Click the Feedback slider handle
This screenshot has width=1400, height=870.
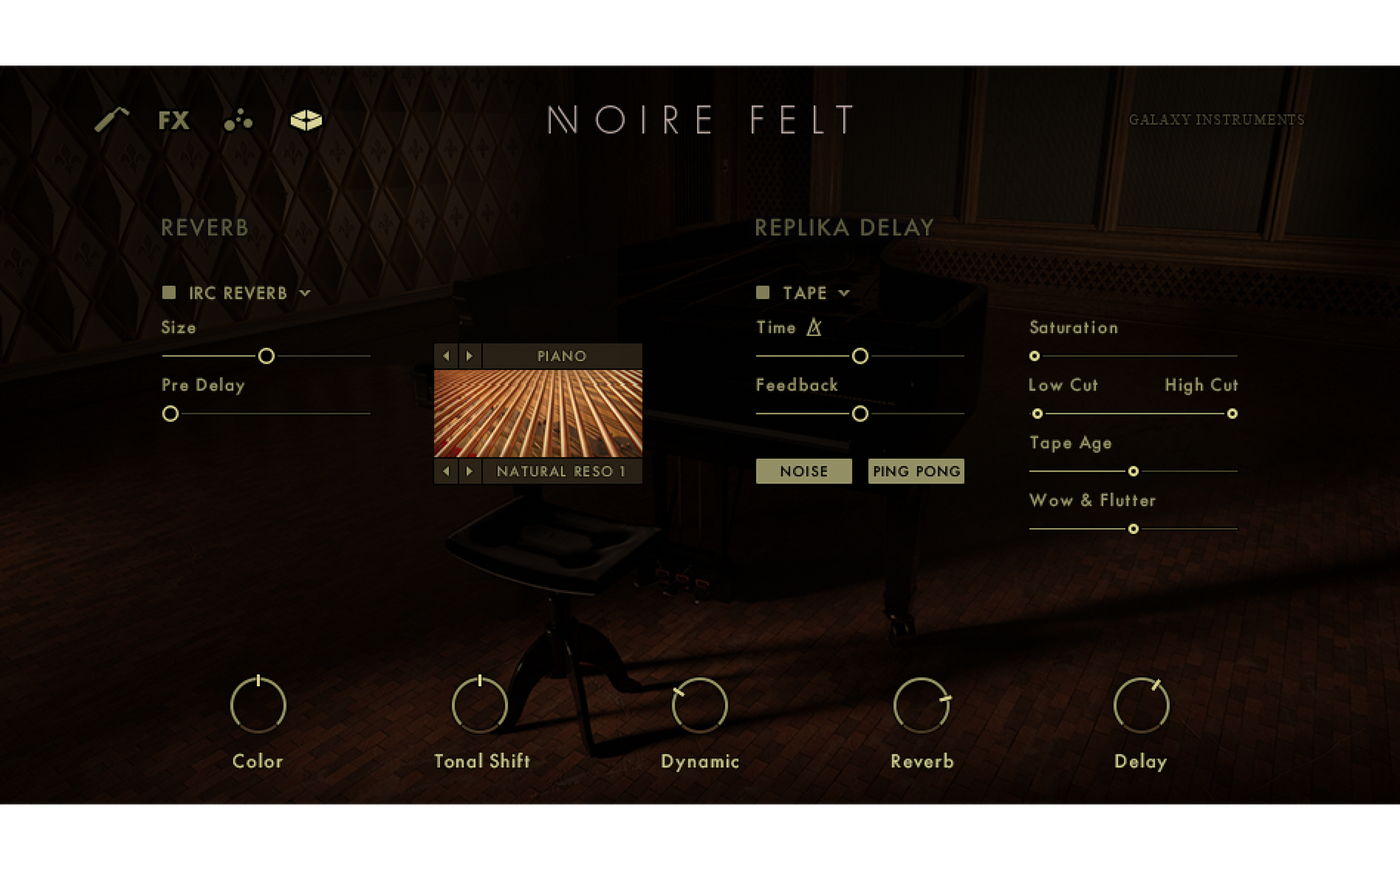coord(860,414)
